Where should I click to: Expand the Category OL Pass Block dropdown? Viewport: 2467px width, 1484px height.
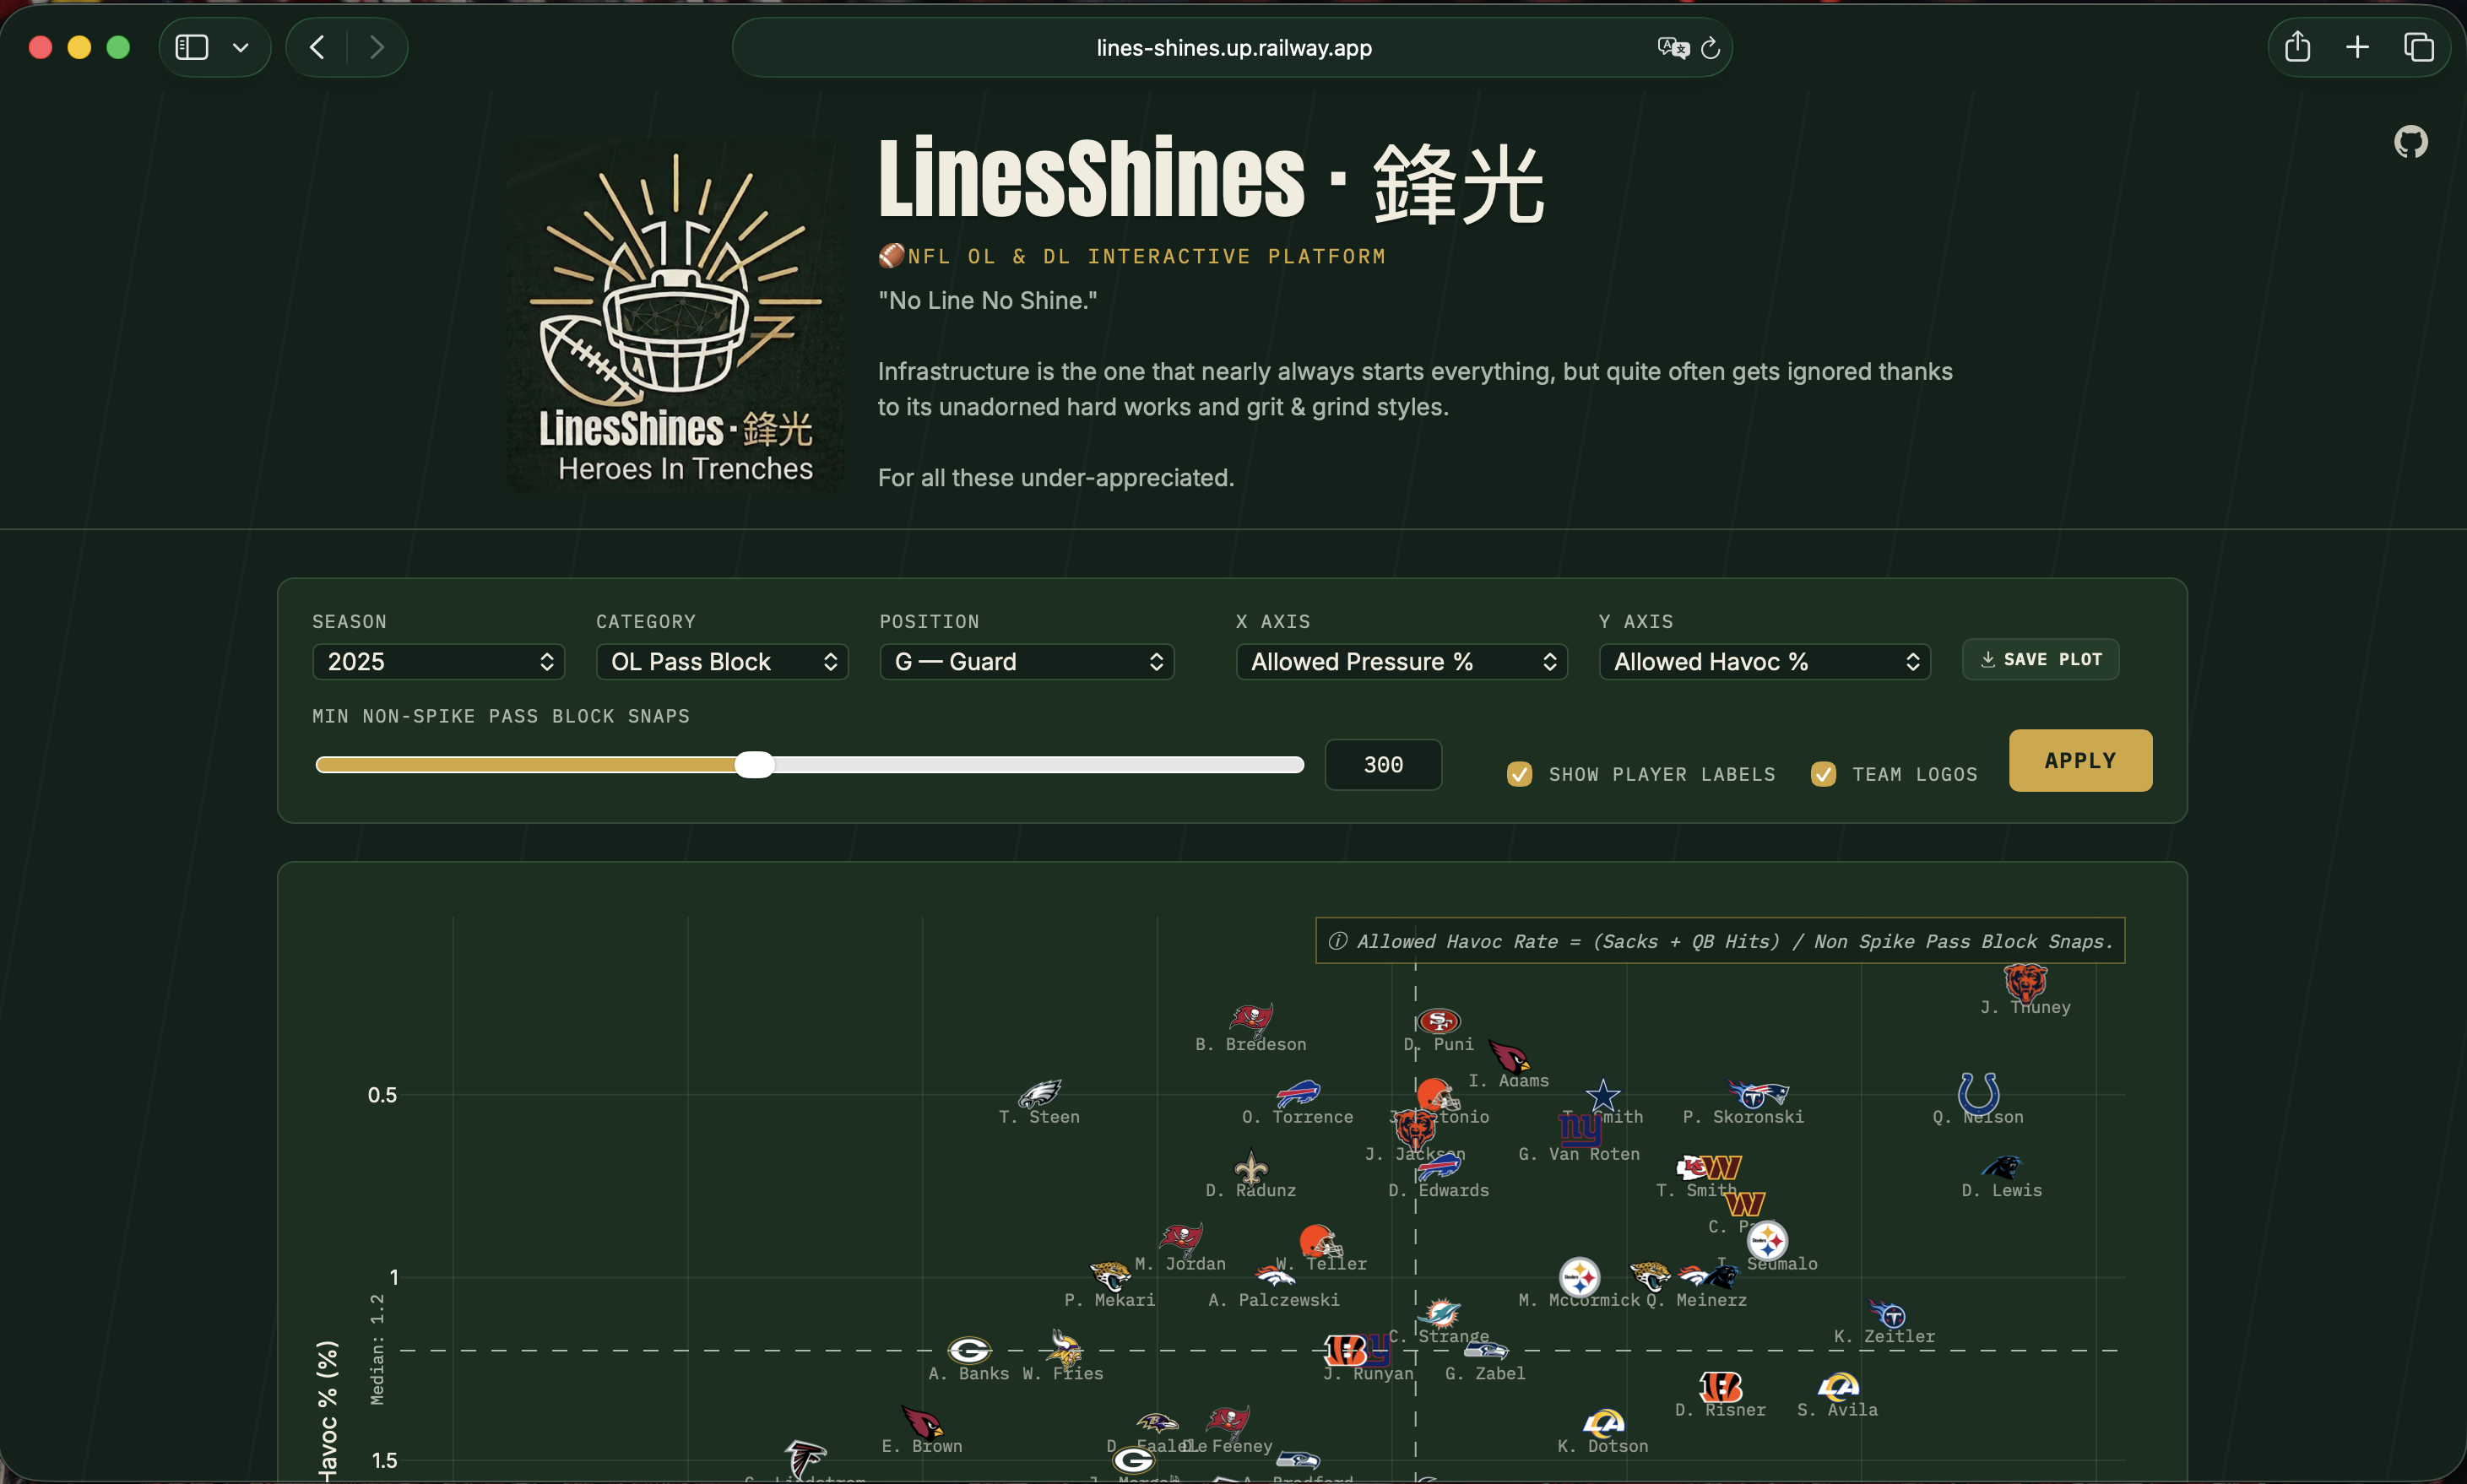point(722,662)
